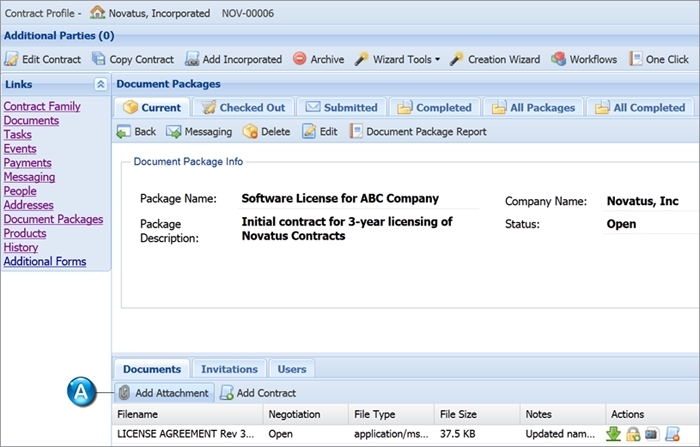The height and width of the screenshot is (447, 700).
Task: Open the History link
Action: point(21,247)
